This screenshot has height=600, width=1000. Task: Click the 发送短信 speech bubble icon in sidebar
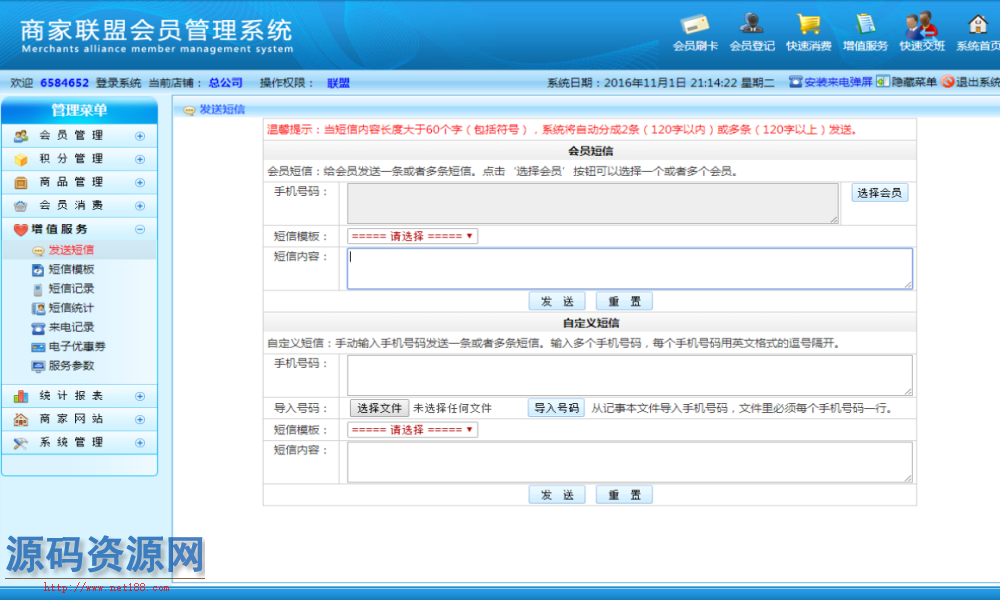[38, 251]
